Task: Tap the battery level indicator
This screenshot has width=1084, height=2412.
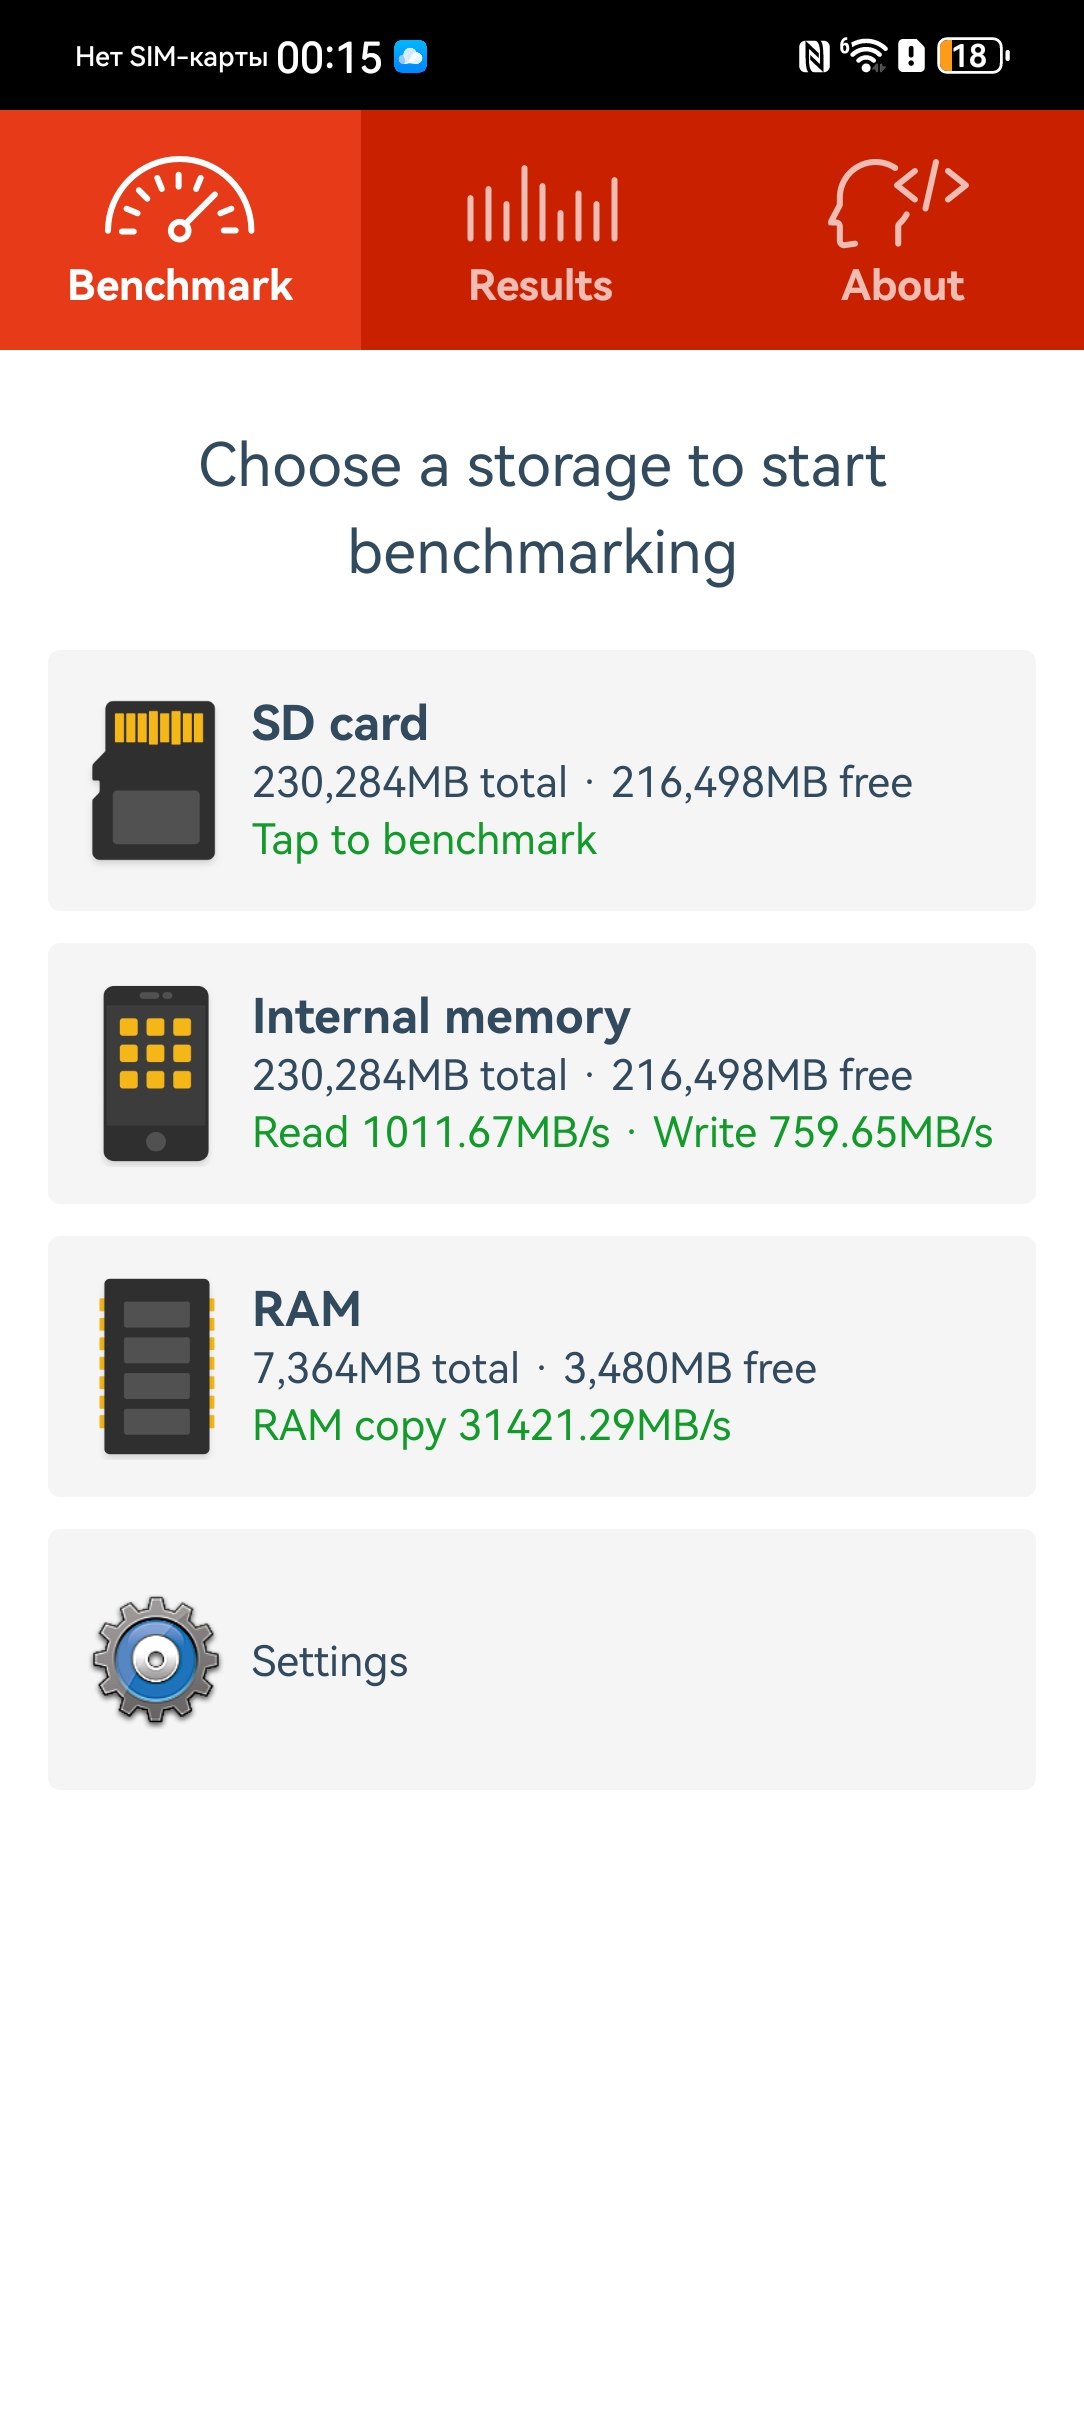Action: click(x=973, y=56)
